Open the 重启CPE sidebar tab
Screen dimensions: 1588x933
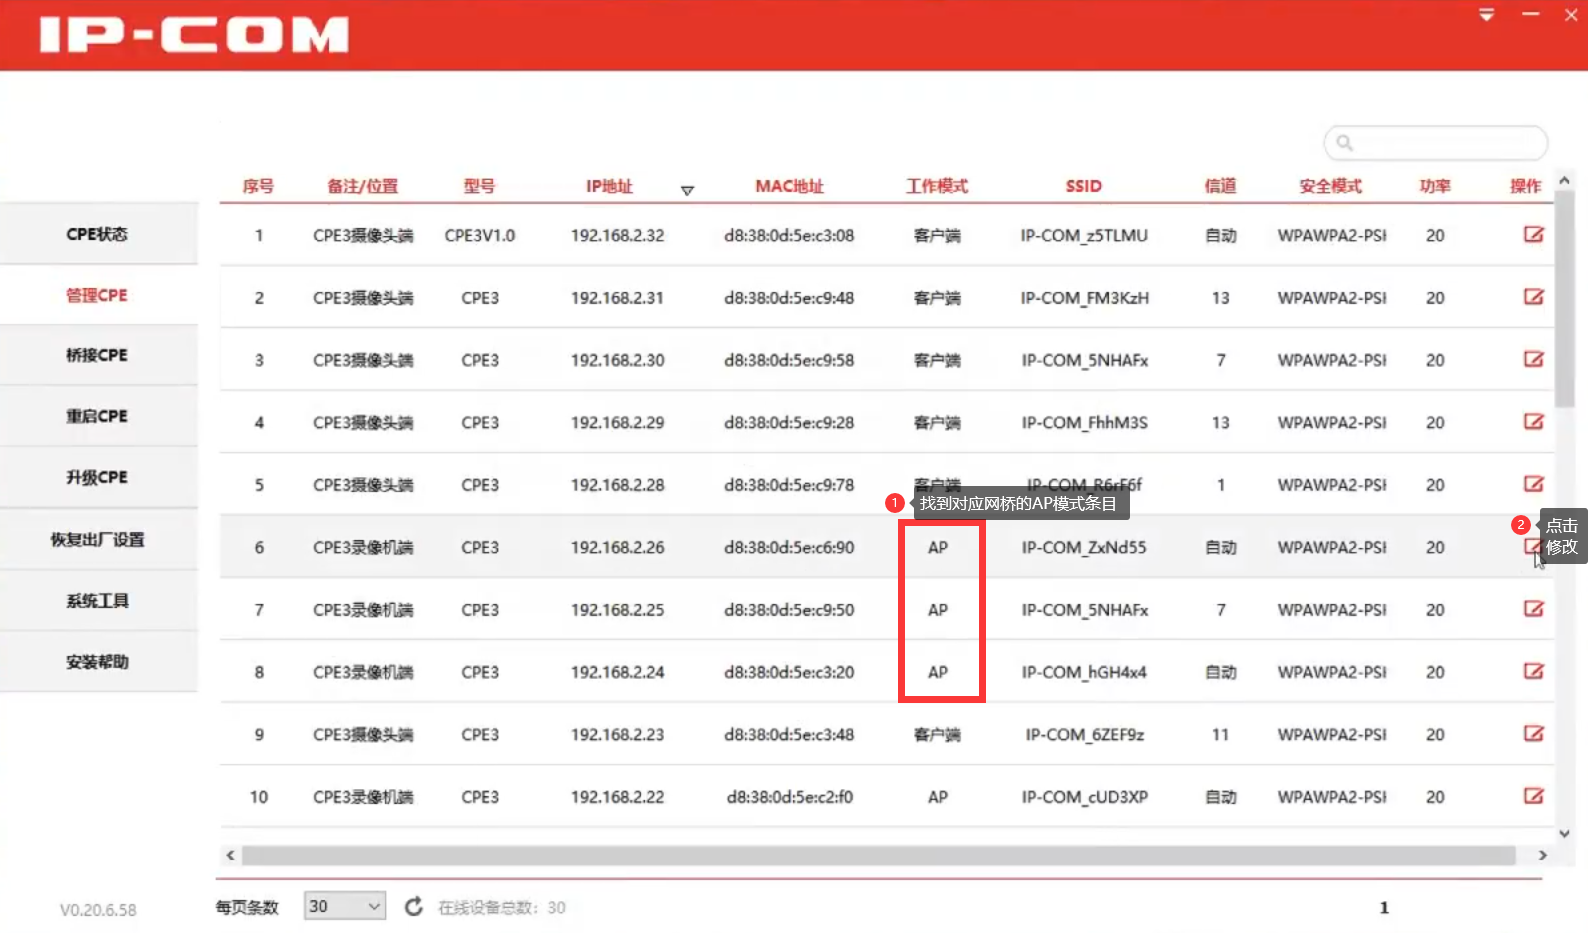pyautogui.click(x=98, y=416)
